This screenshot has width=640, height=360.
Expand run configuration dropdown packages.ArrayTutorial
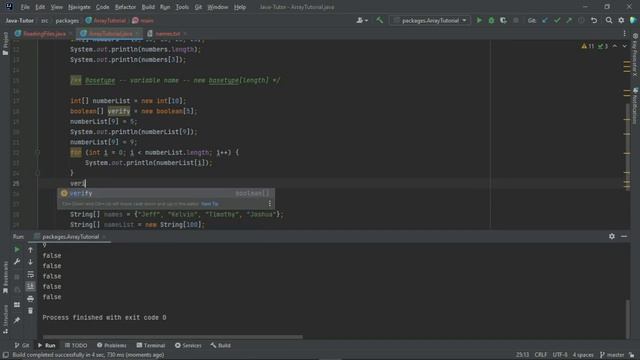point(430,20)
